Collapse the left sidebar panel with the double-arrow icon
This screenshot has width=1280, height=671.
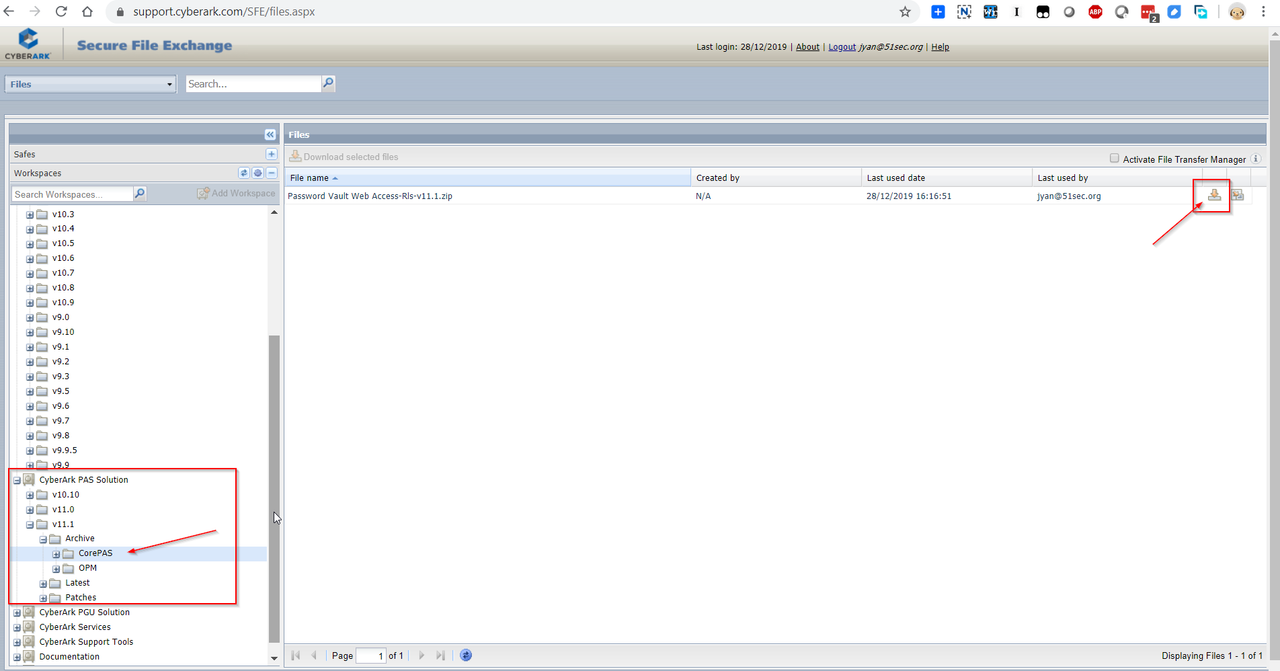pyautogui.click(x=270, y=134)
